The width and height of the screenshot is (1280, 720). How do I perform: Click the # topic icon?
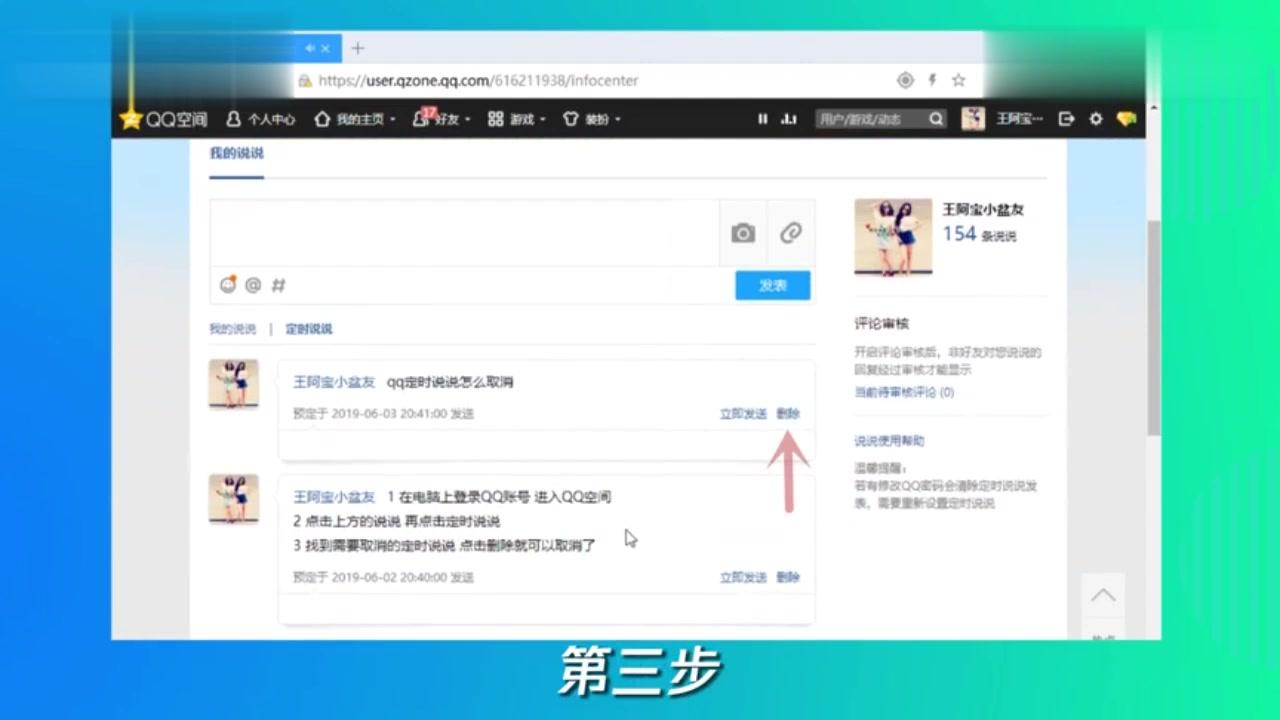[278, 285]
